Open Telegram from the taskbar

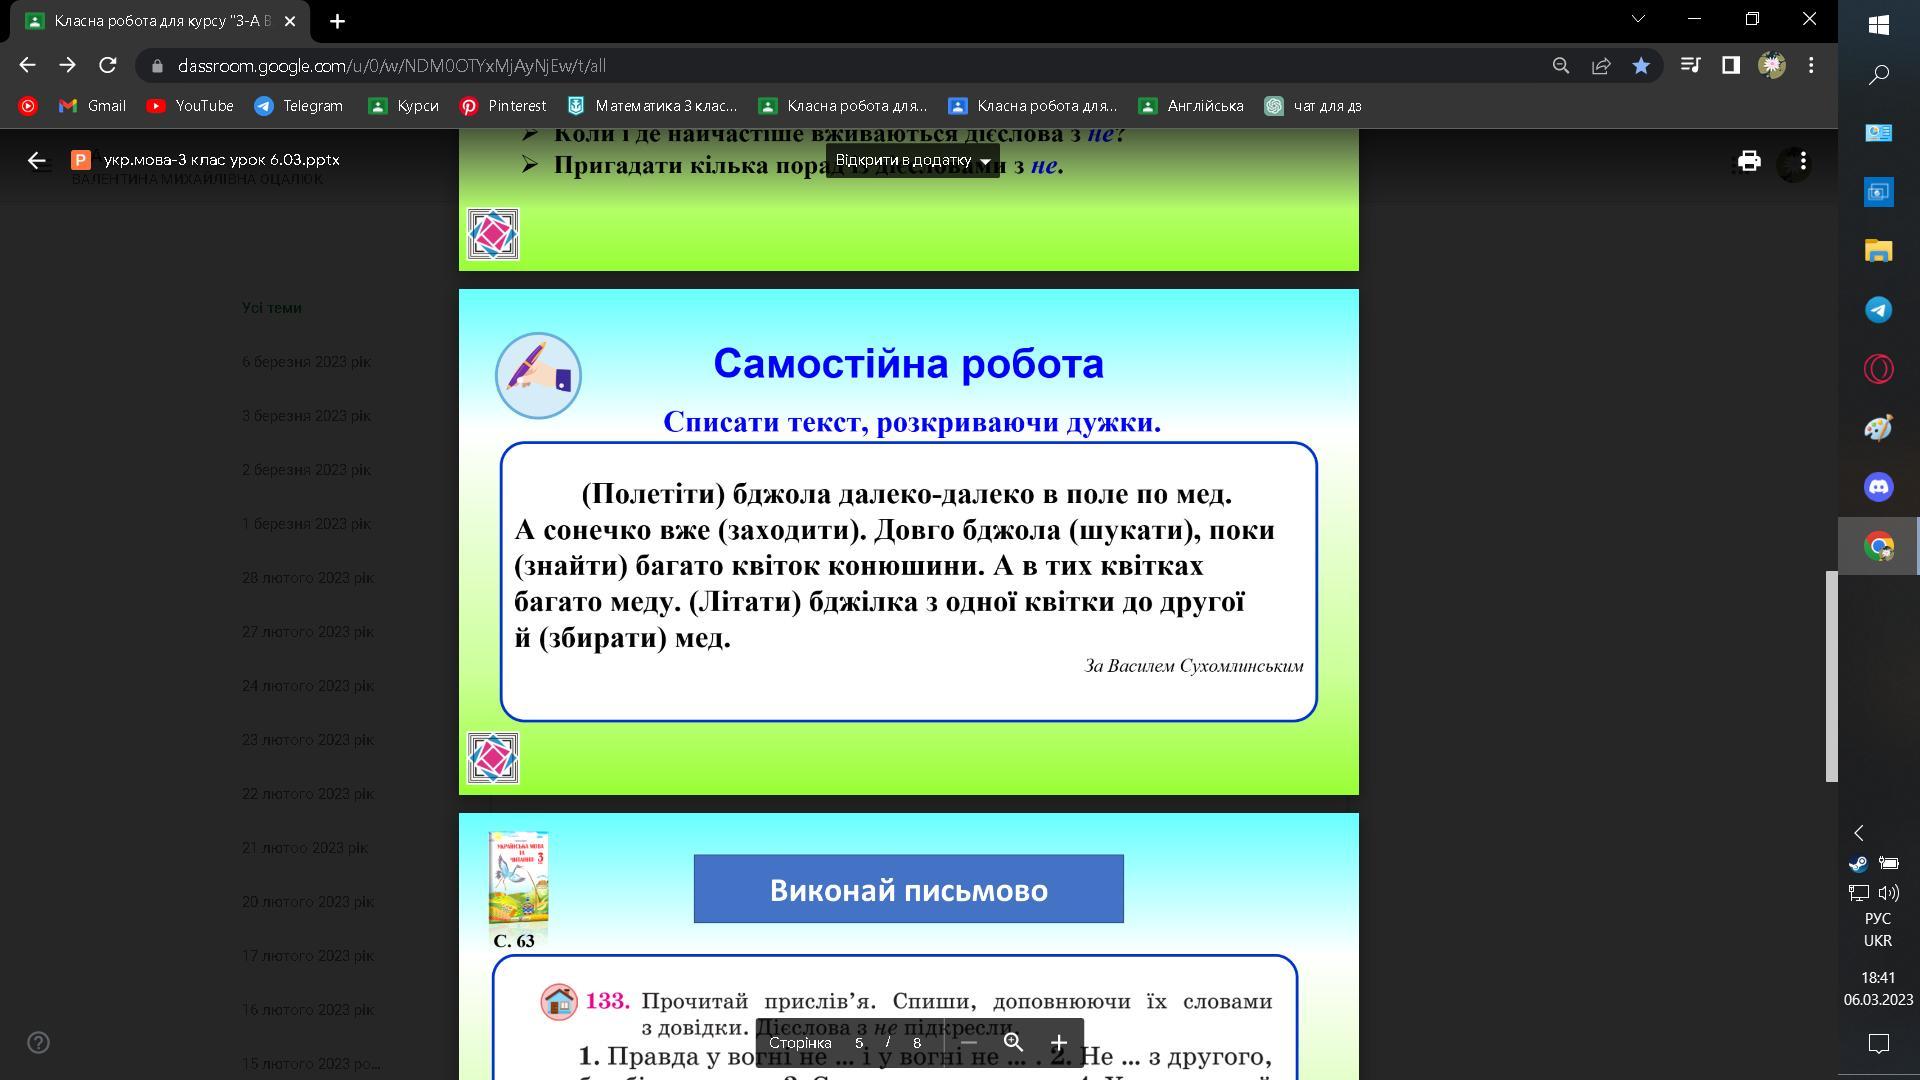(1878, 310)
